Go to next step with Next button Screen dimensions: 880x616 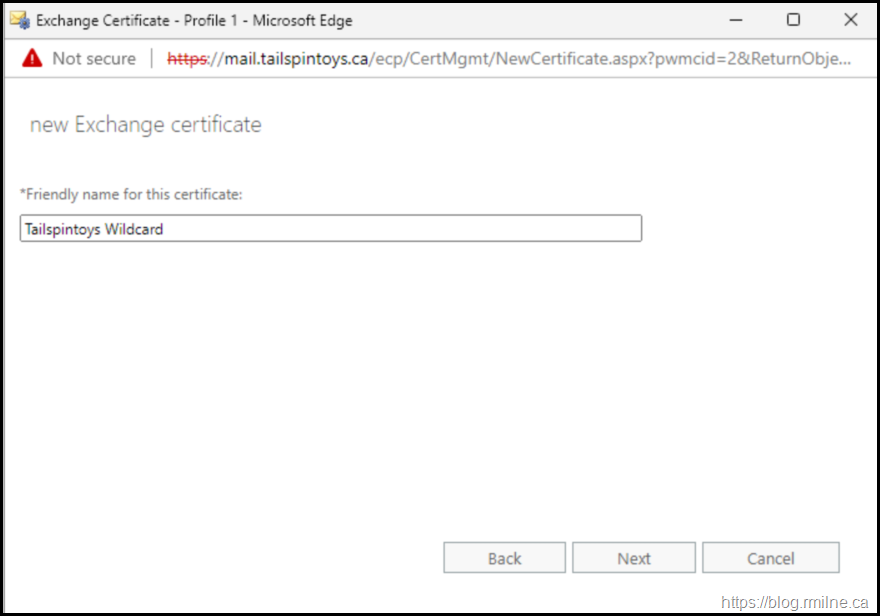(x=633, y=558)
